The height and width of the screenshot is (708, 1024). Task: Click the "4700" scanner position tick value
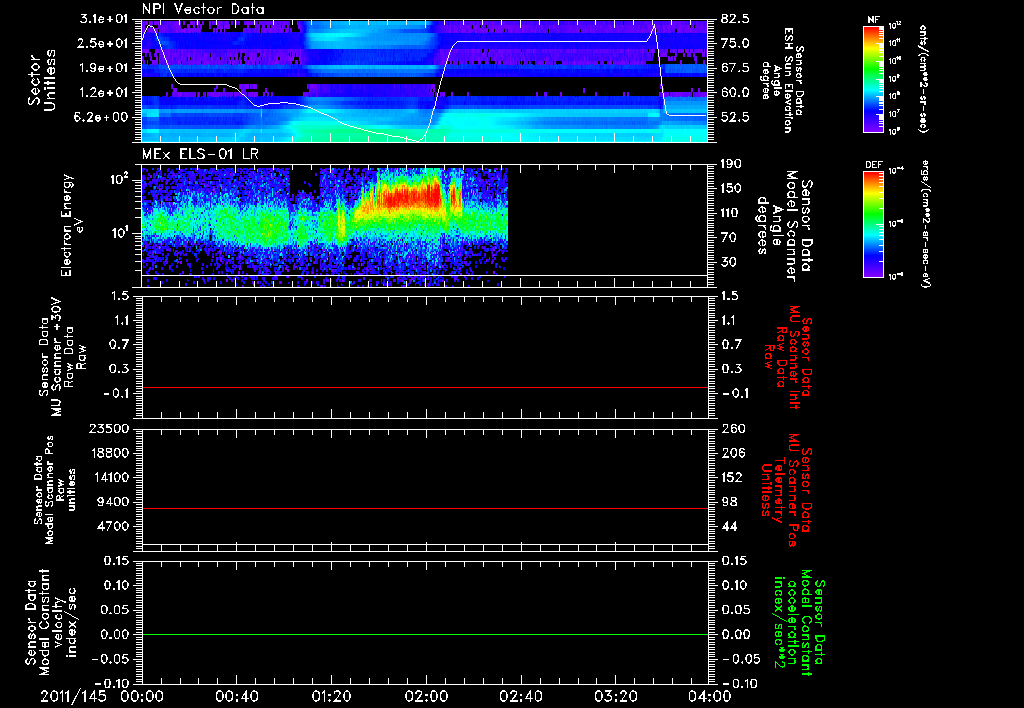[x=114, y=526]
